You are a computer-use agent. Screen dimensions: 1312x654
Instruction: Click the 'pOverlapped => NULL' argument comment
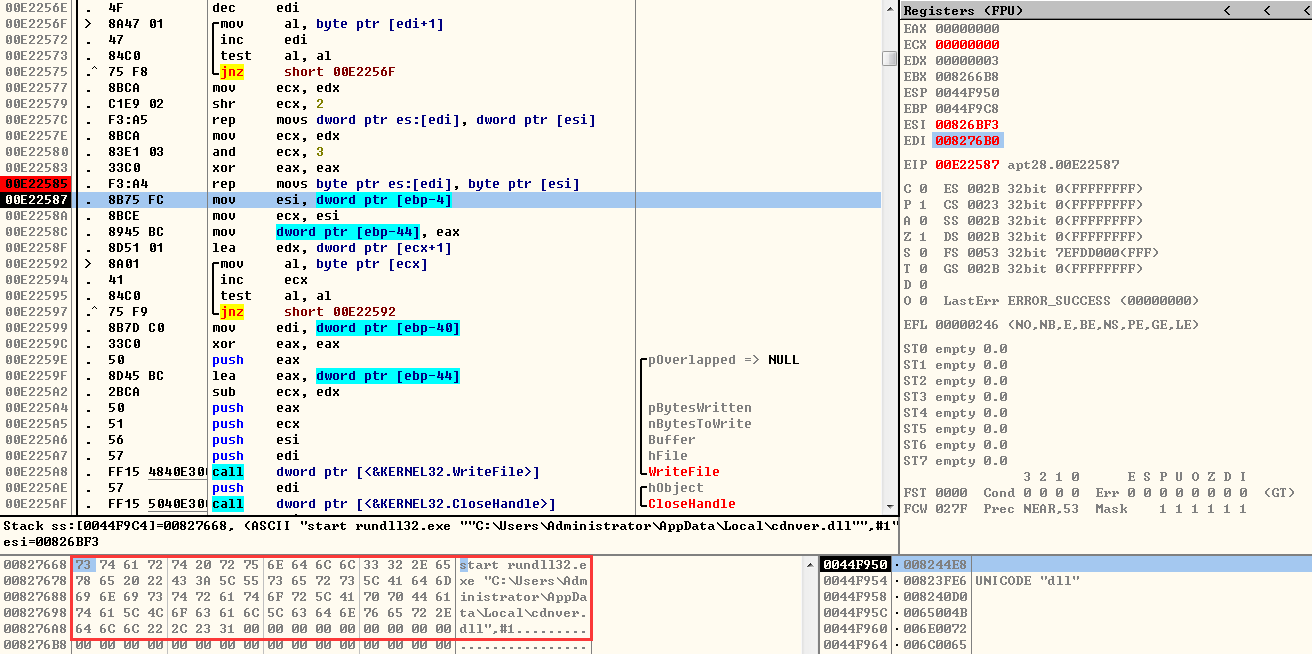[x=724, y=360]
